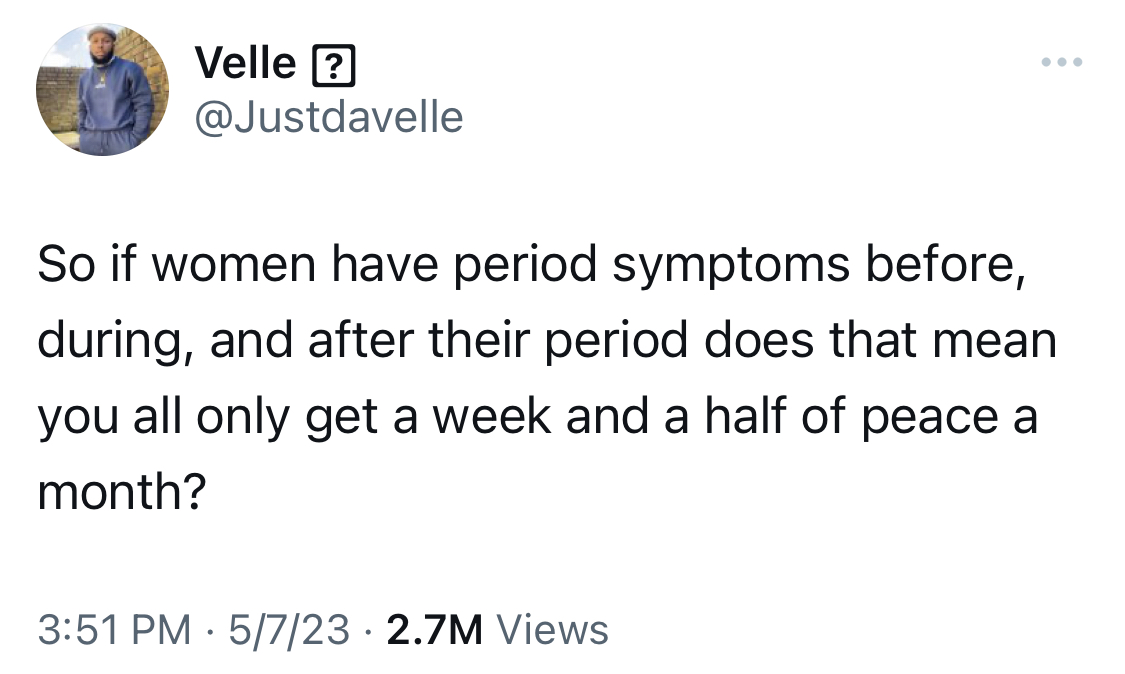The image size is (1125, 674).
Task: Click the tweet line beginning "you all only get"
Action: (537, 418)
